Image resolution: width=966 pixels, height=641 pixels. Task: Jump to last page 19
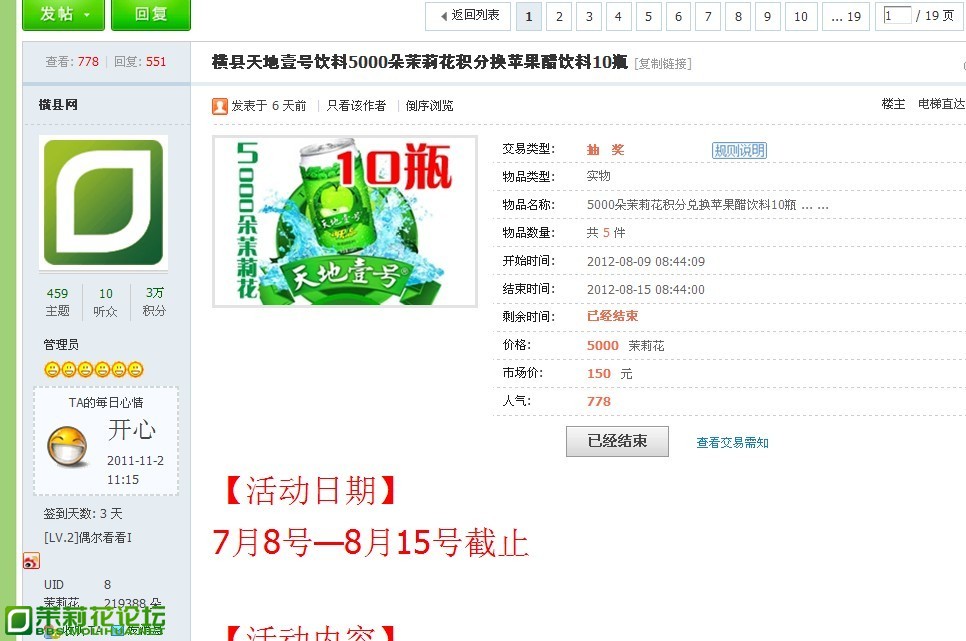pyautogui.click(x=846, y=17)
